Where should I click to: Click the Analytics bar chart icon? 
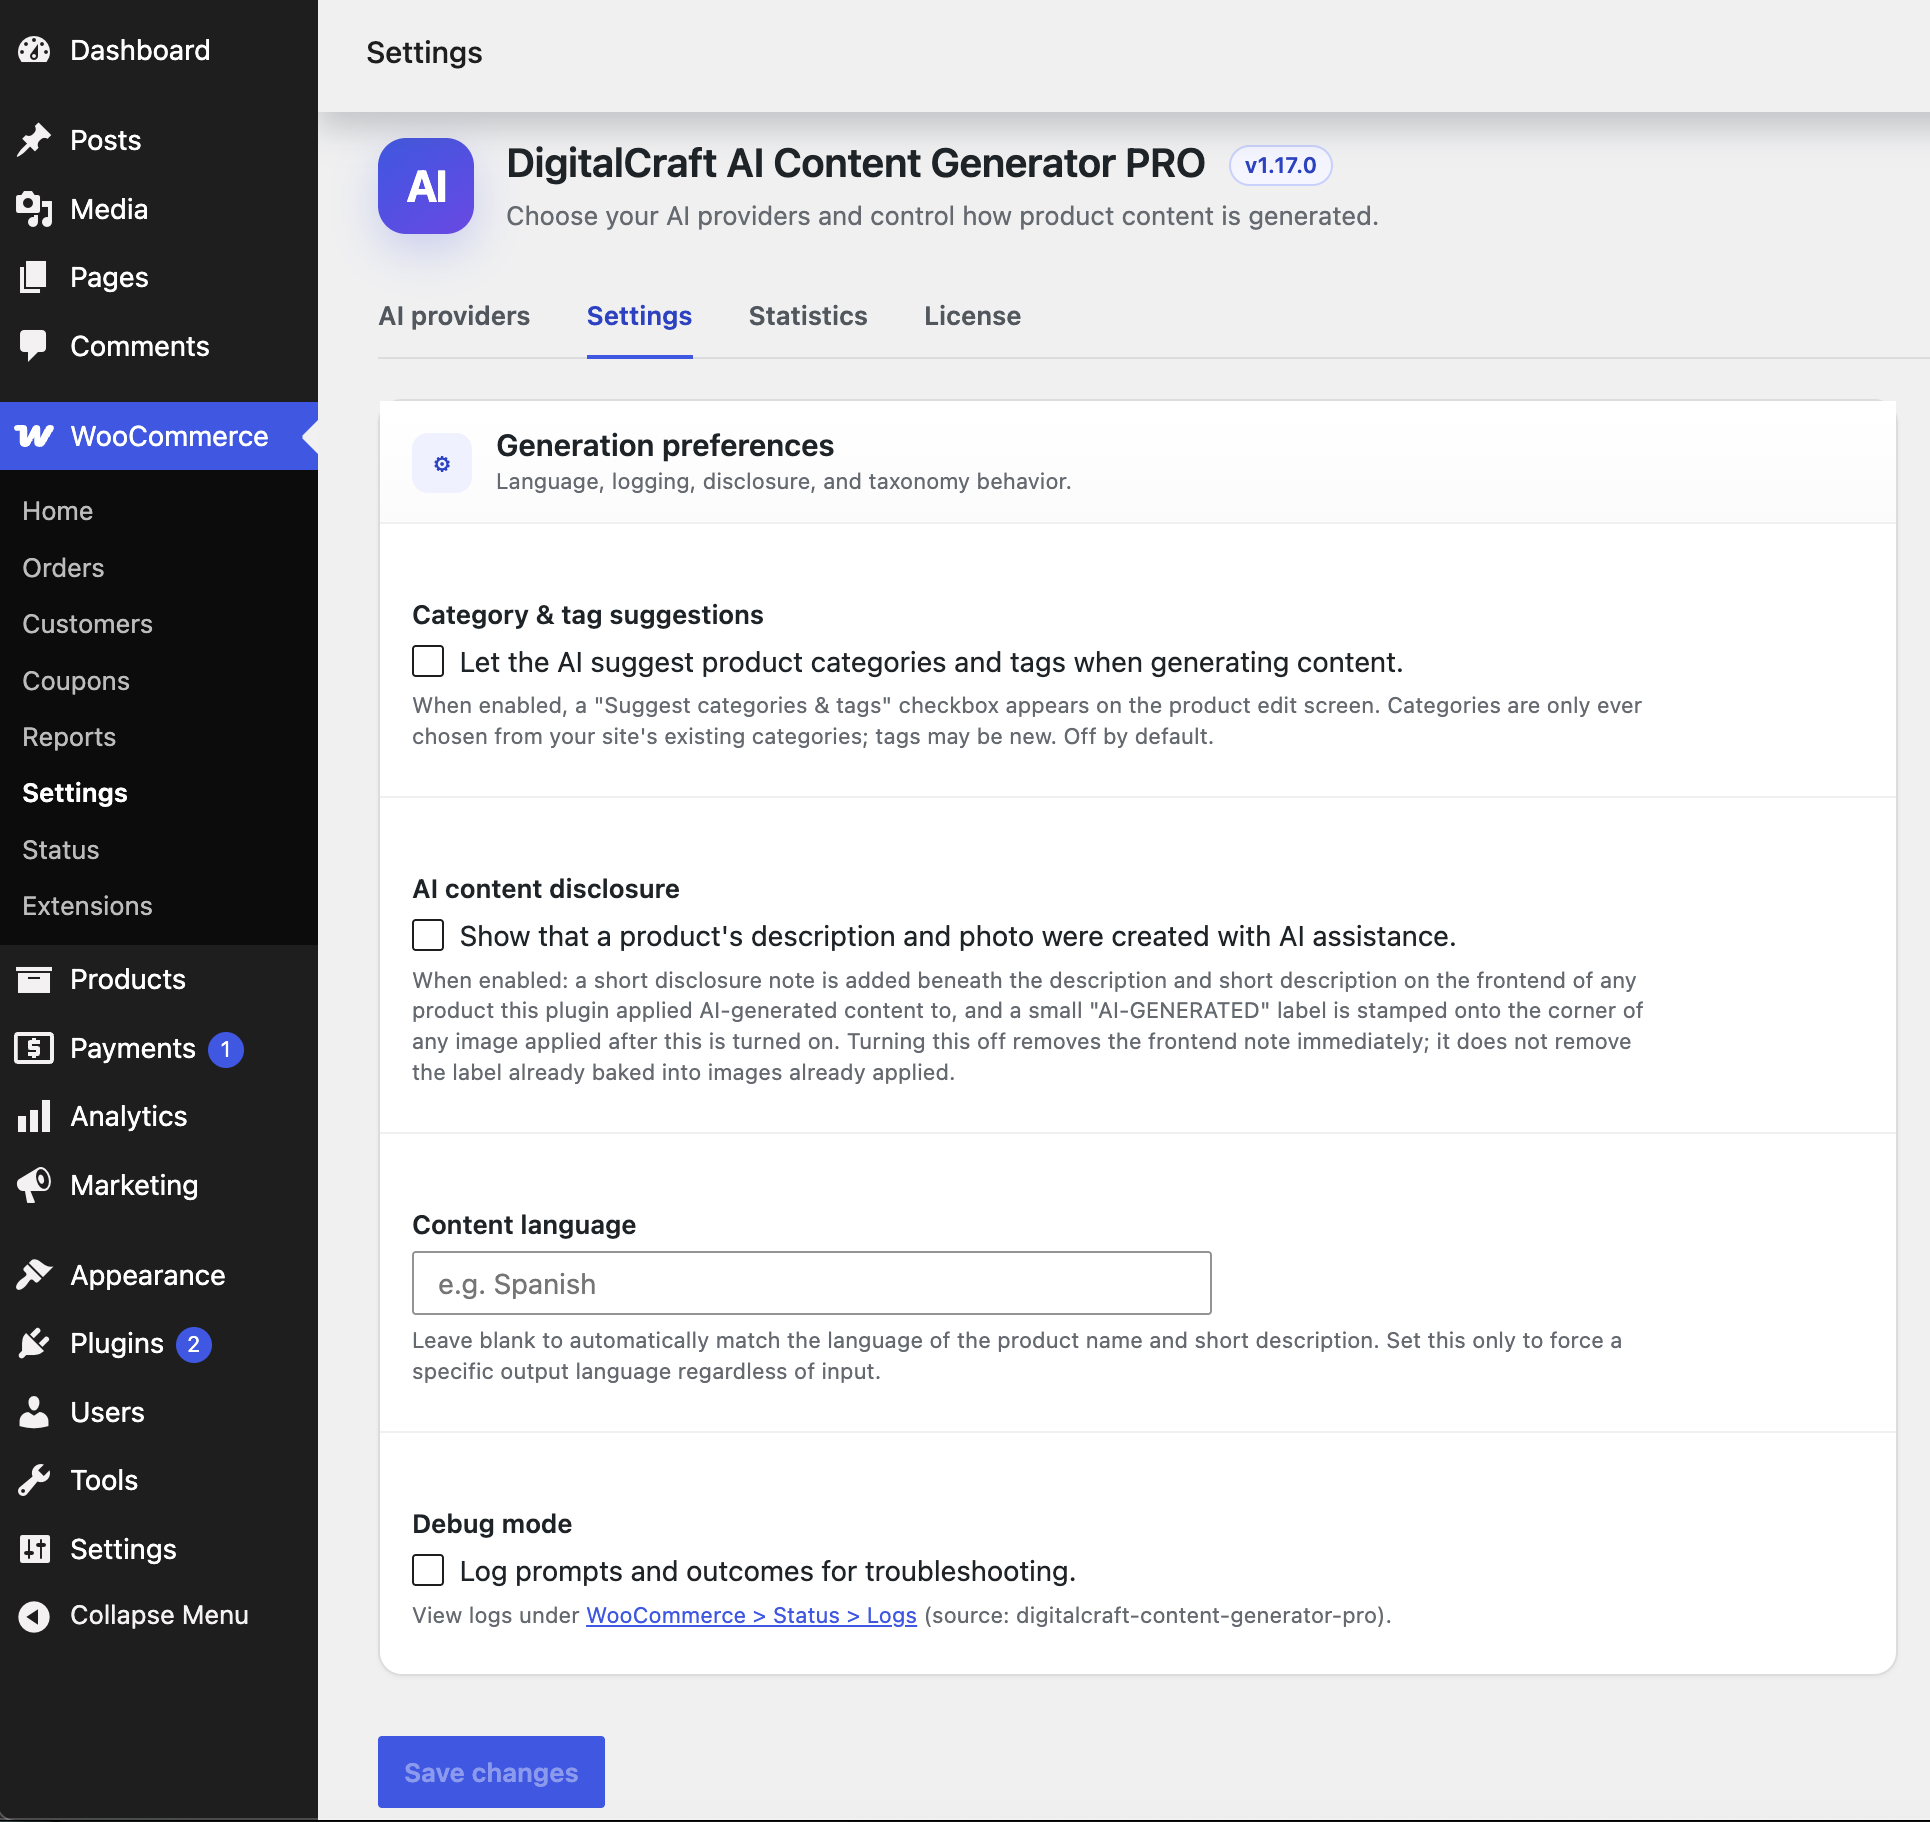34,1116
